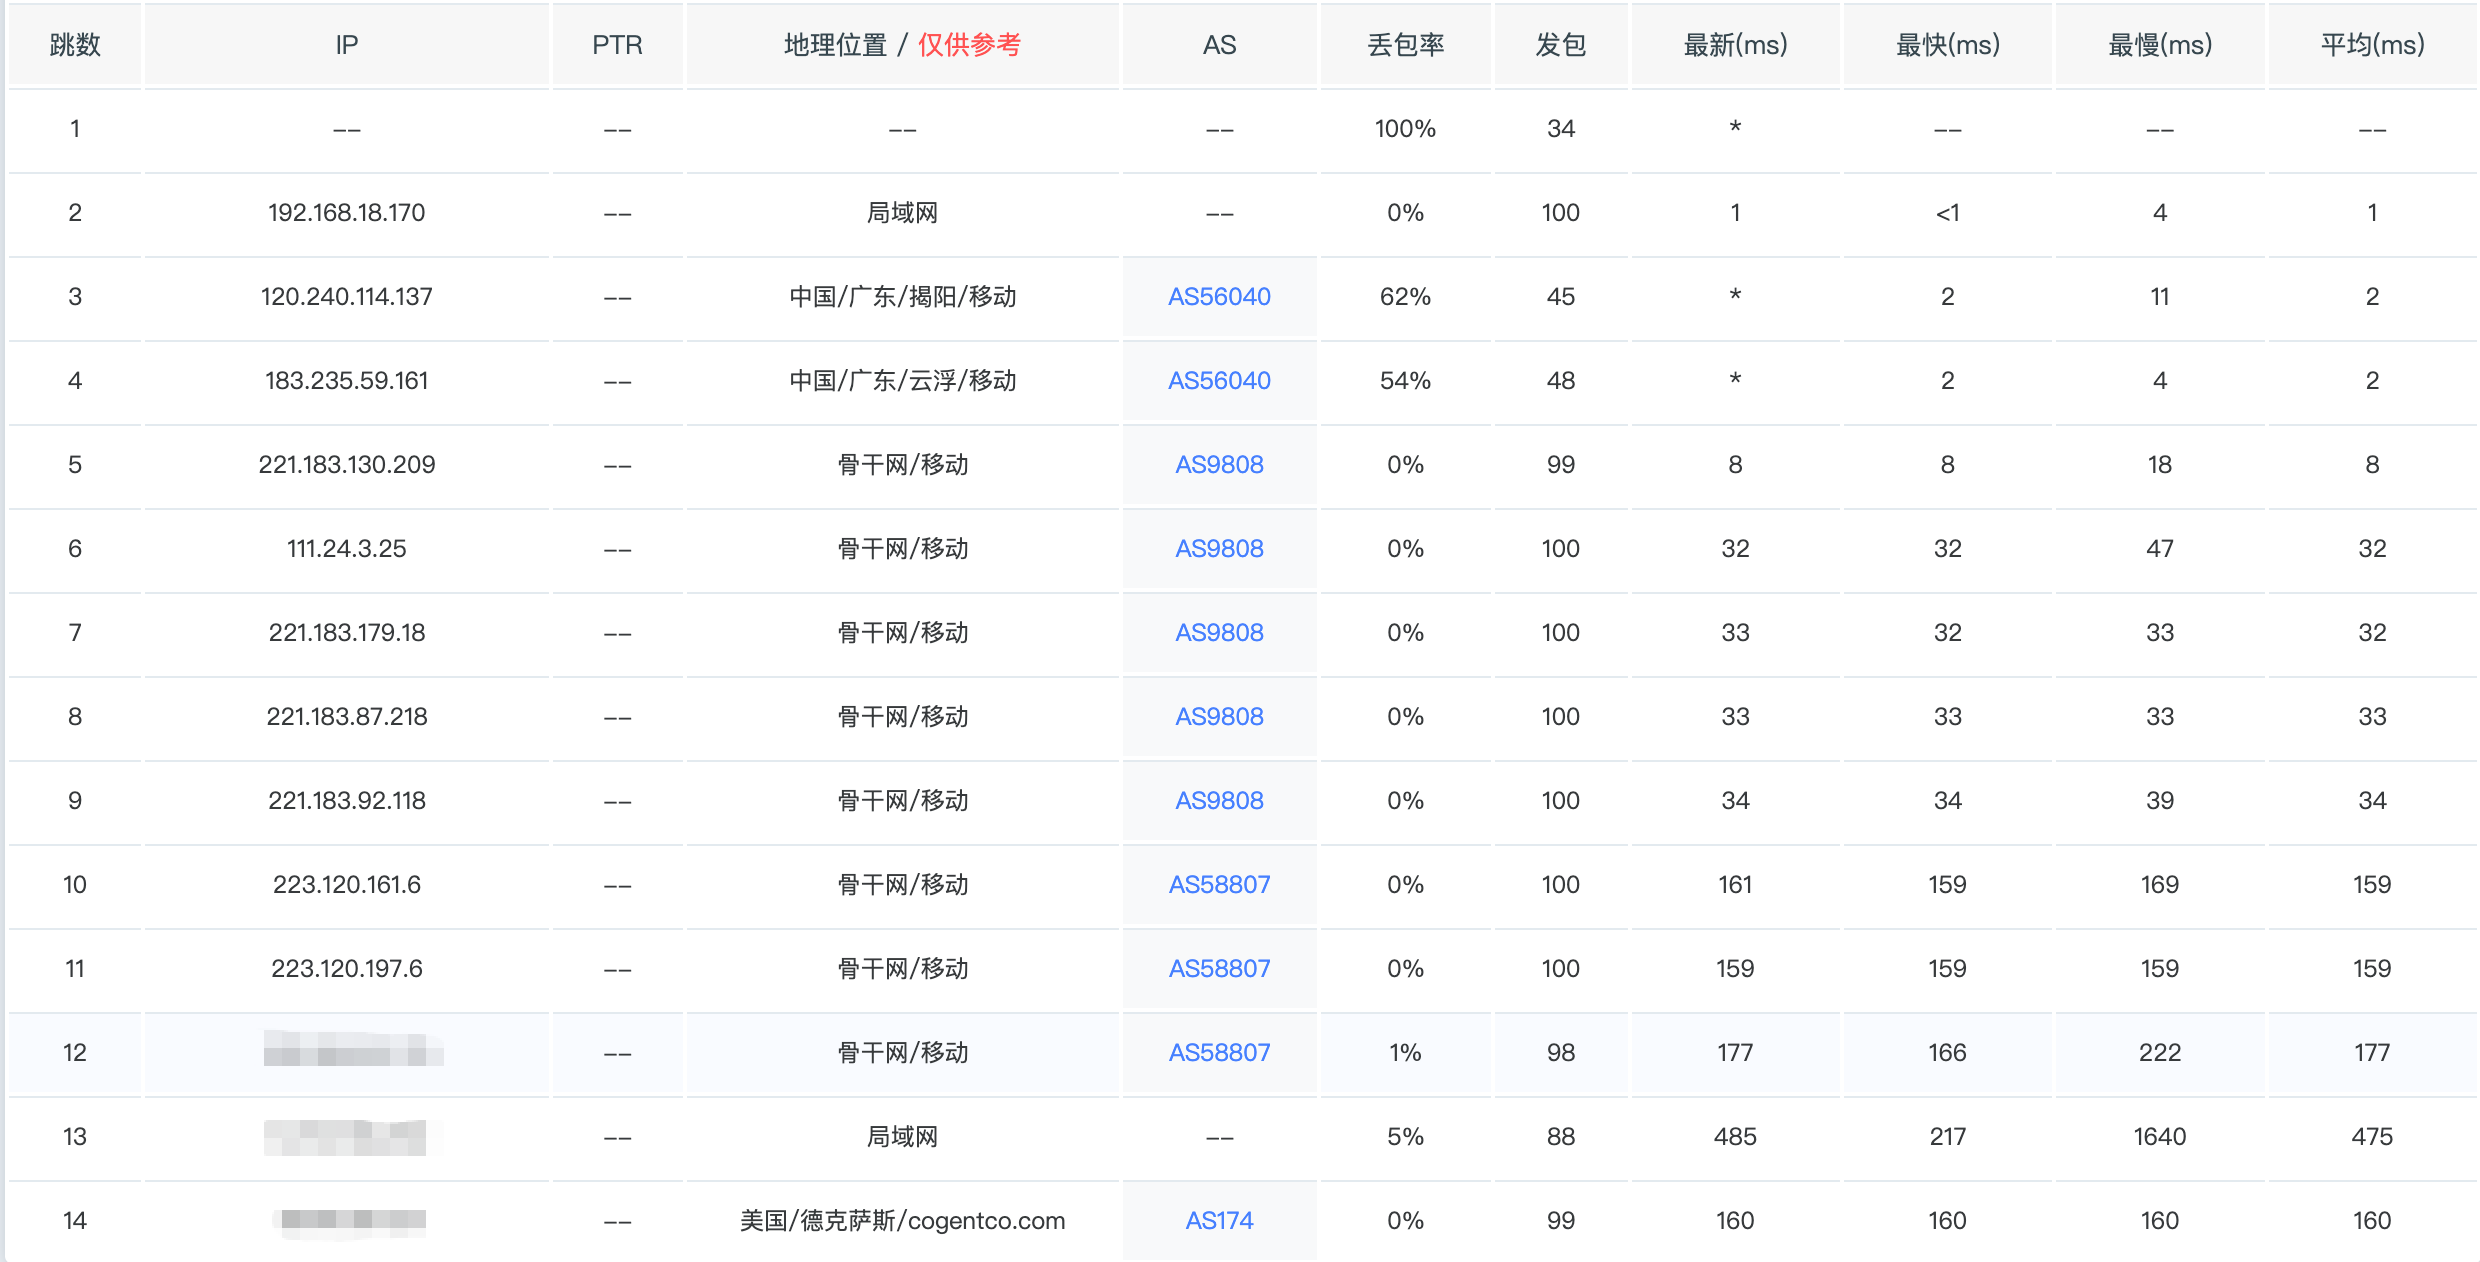
Task: Click the 最慢(ms) column header
Action: click(2160, 45)
